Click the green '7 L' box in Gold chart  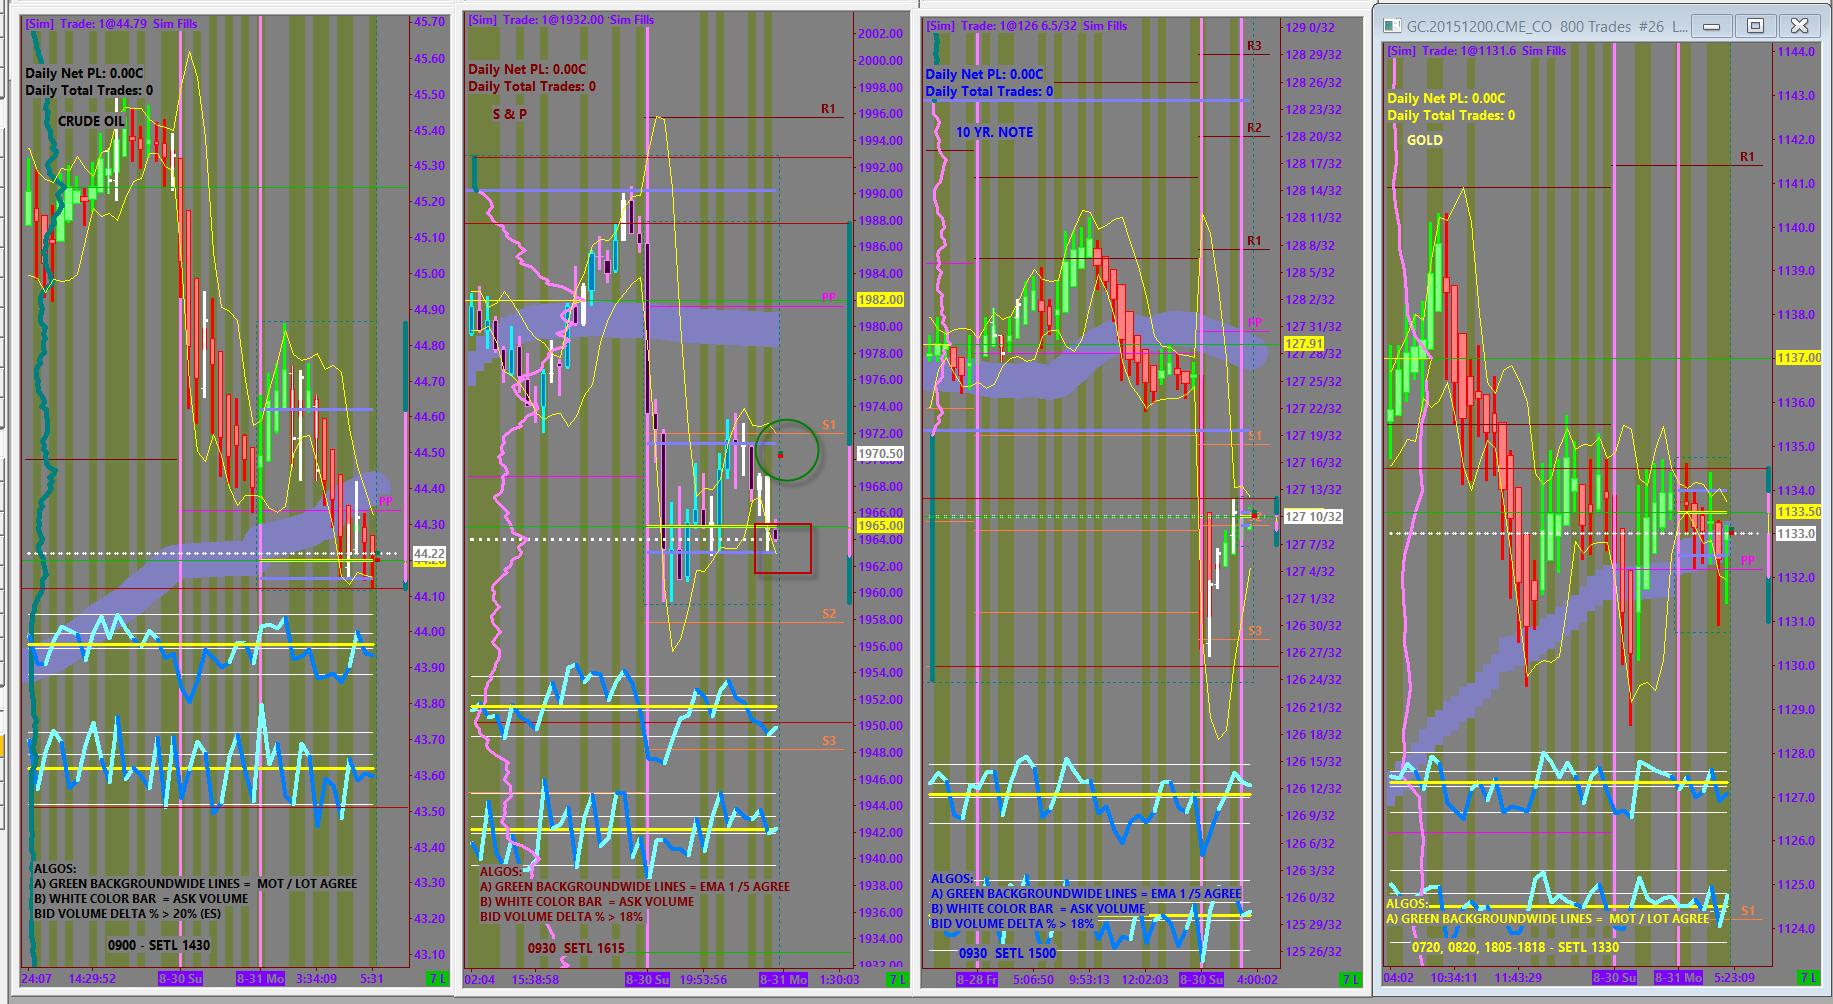[1809, 978]
